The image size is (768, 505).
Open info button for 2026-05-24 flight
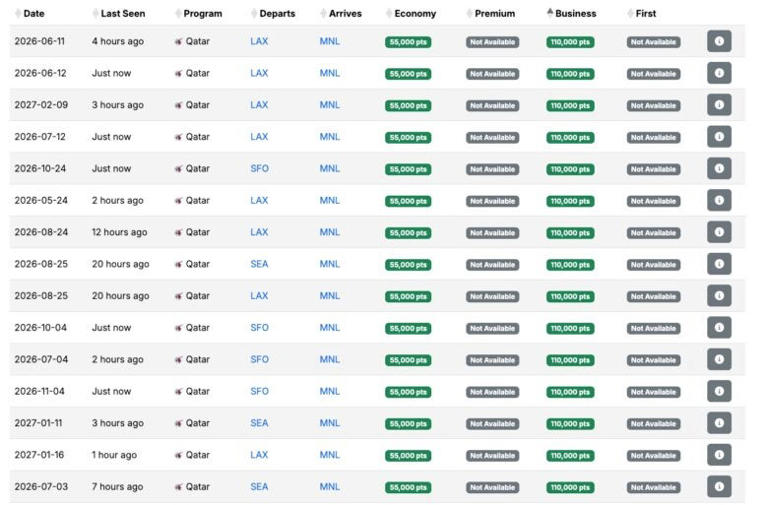click(x=719, y=200)
